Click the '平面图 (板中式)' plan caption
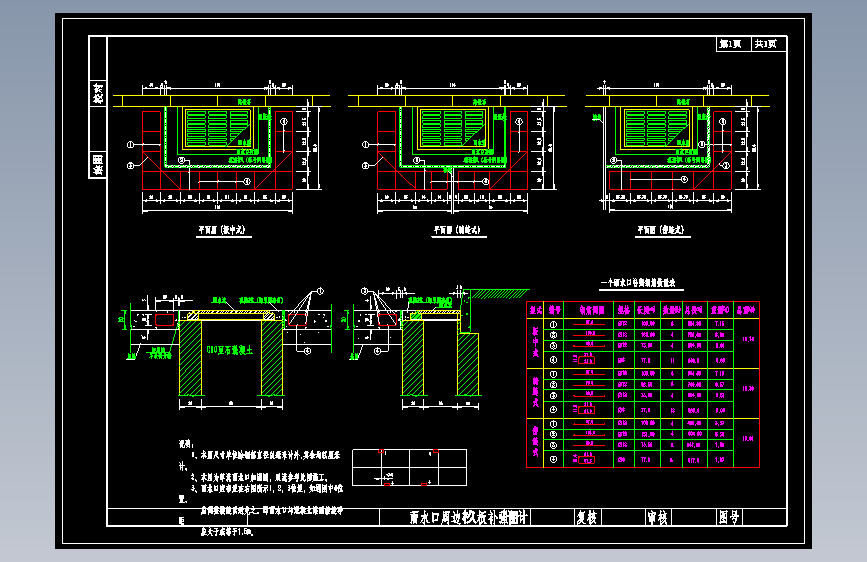This screenshot has height=562, width=867. click(222, 230)
